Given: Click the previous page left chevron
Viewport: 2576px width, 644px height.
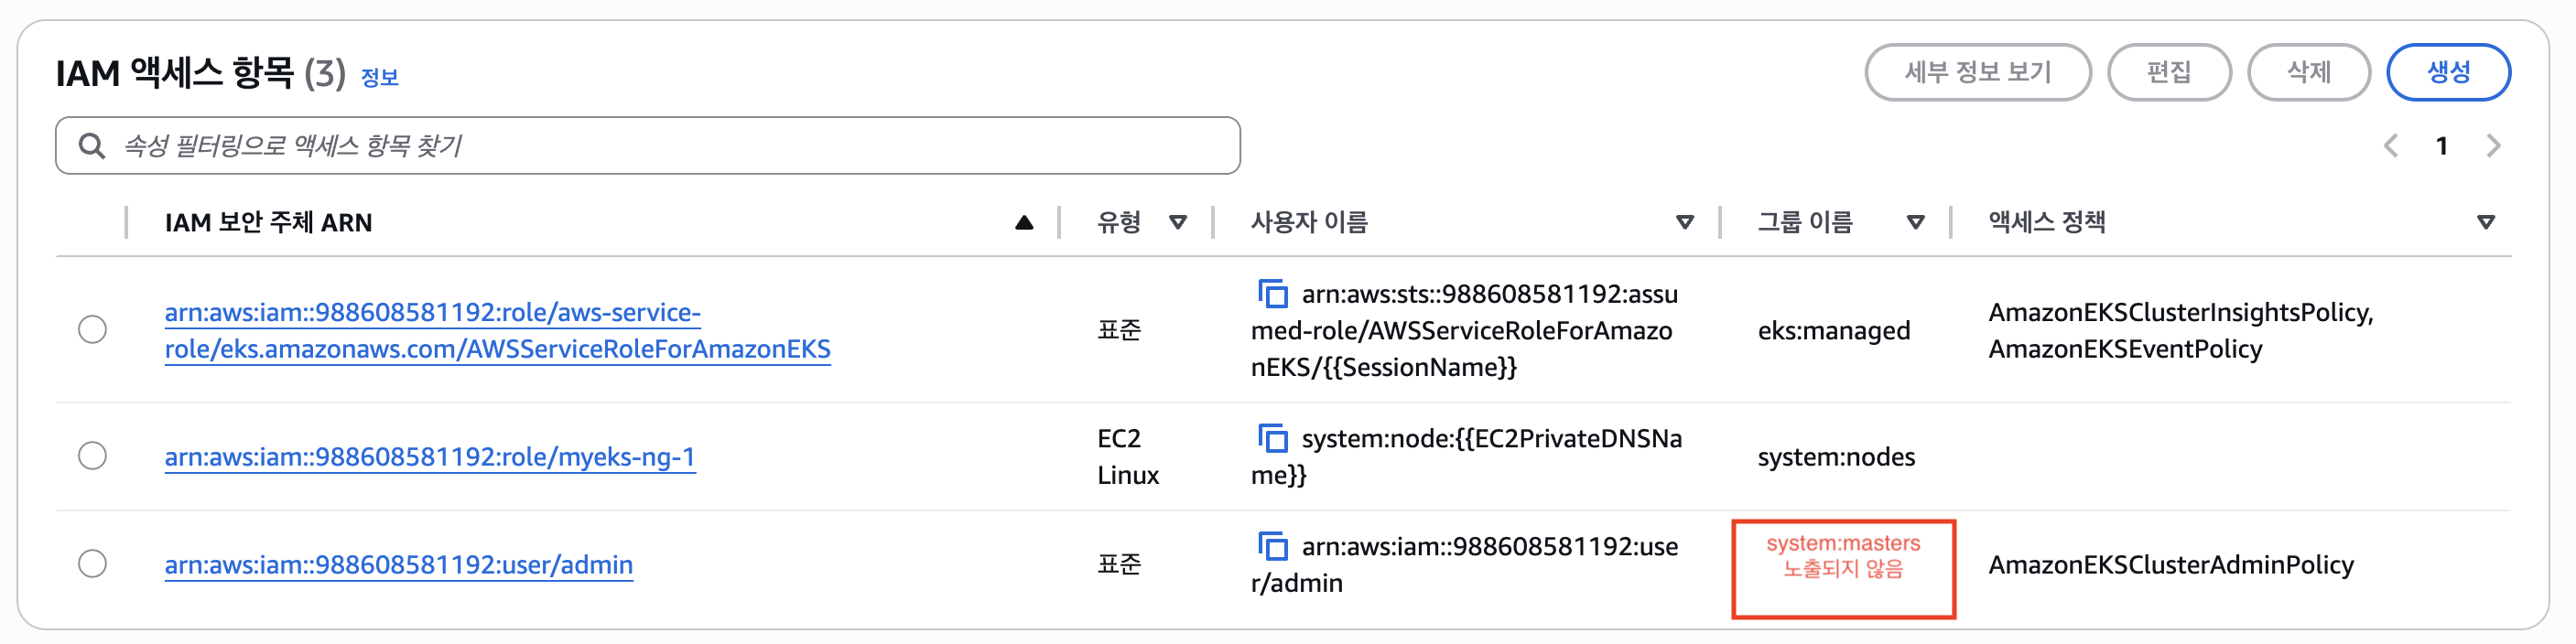Looking at the screenshot, I should pos(2391,145).
